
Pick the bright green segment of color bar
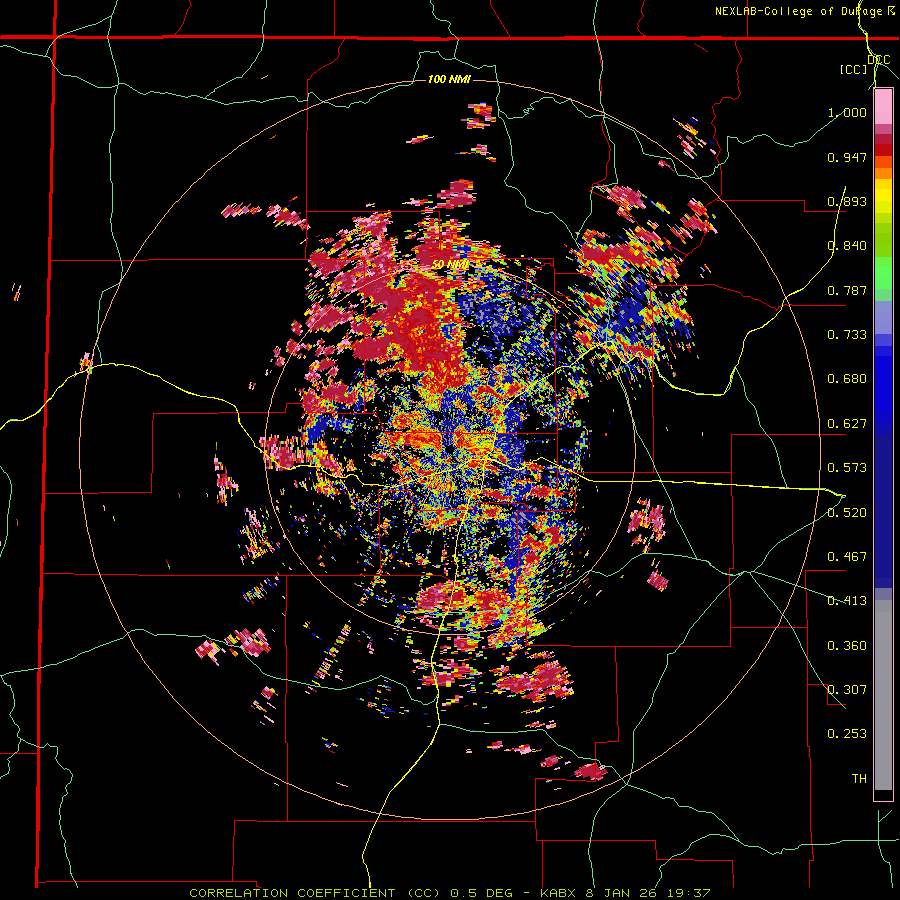pos(883,273)
